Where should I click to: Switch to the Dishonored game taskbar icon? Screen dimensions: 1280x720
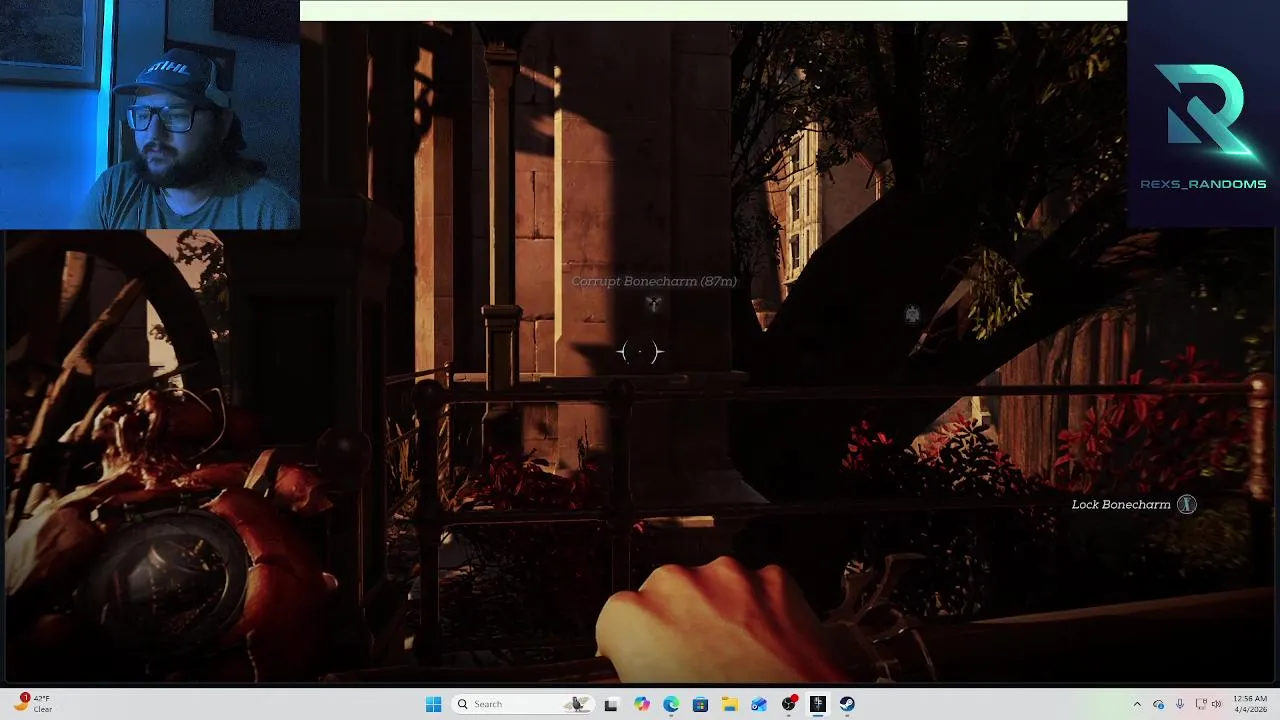(x=818, y=704)
